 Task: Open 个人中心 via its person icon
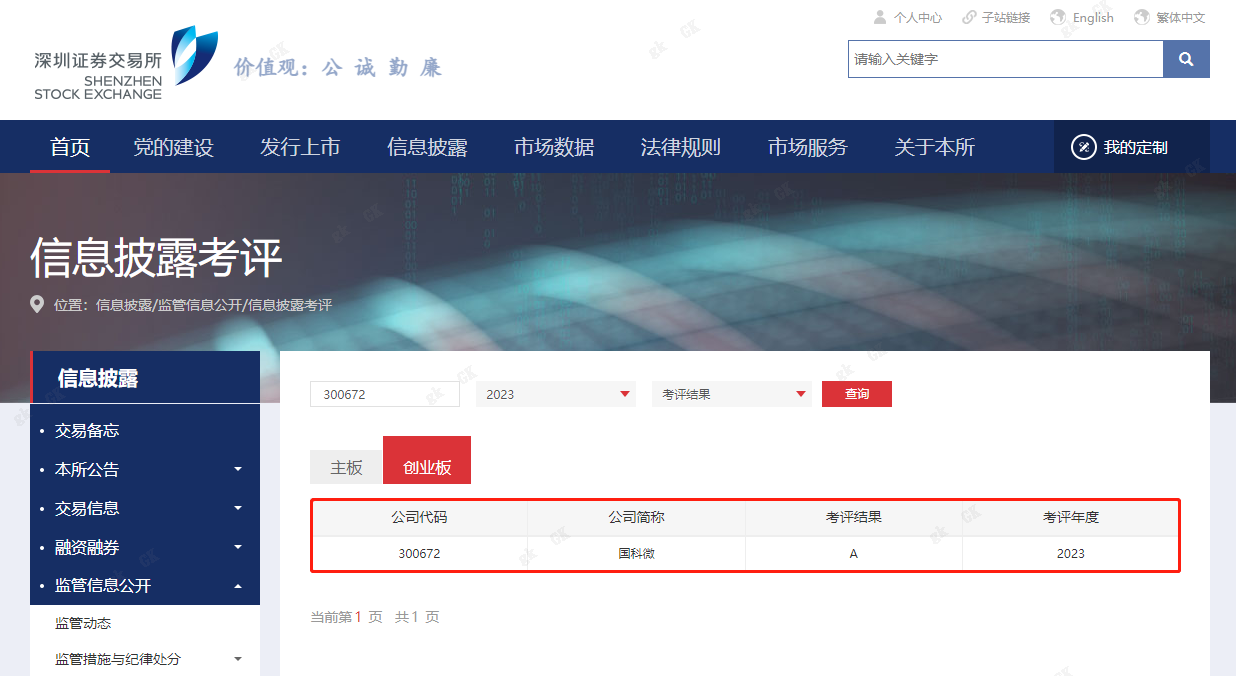878,16
